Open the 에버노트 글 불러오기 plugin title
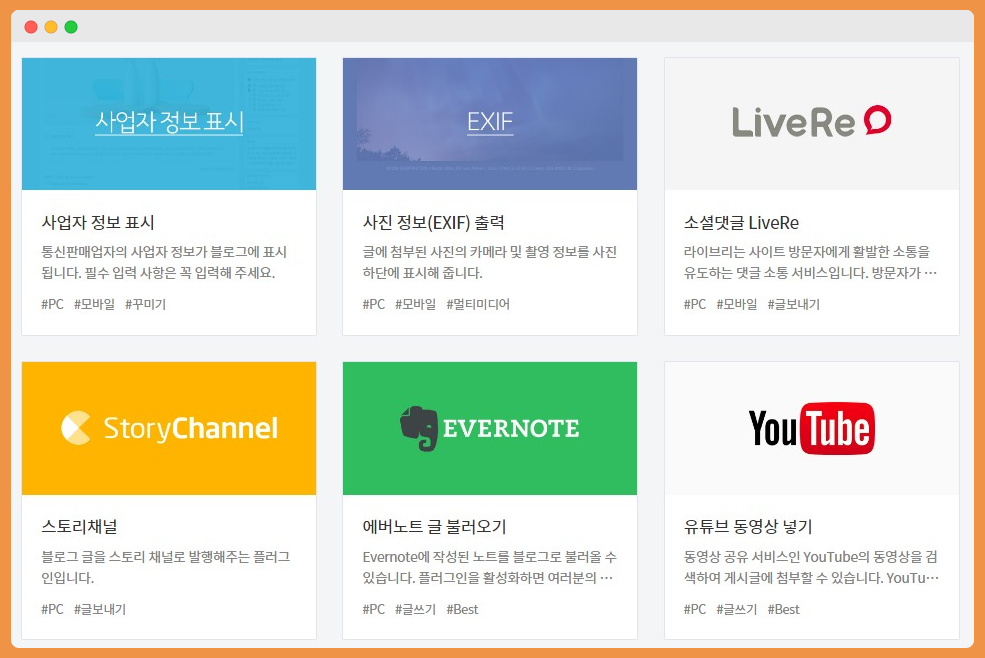Image resolution: width=985 pixels, height=658 pixels. (434, 527)
